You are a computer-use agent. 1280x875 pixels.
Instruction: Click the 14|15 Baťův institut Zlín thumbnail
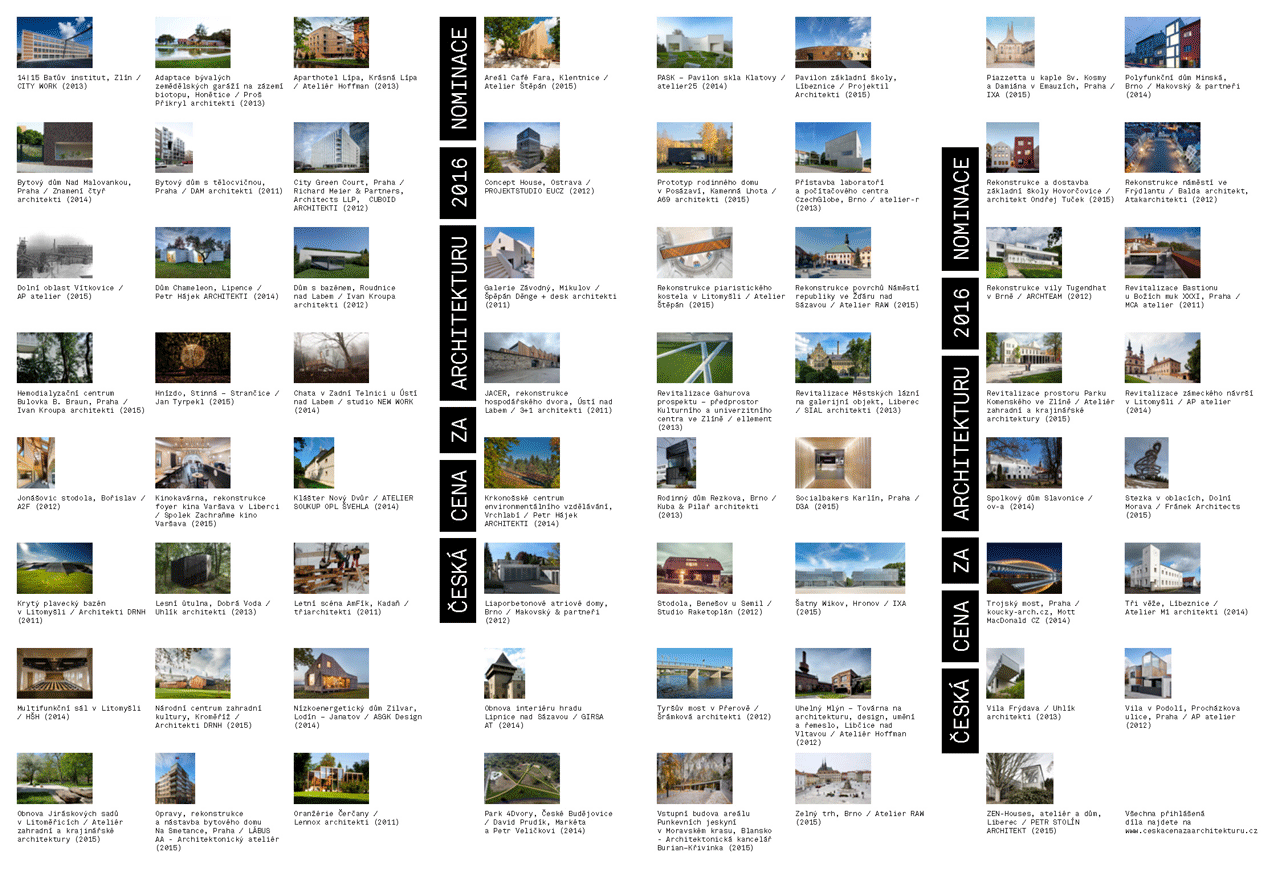(x=54, y=42)
